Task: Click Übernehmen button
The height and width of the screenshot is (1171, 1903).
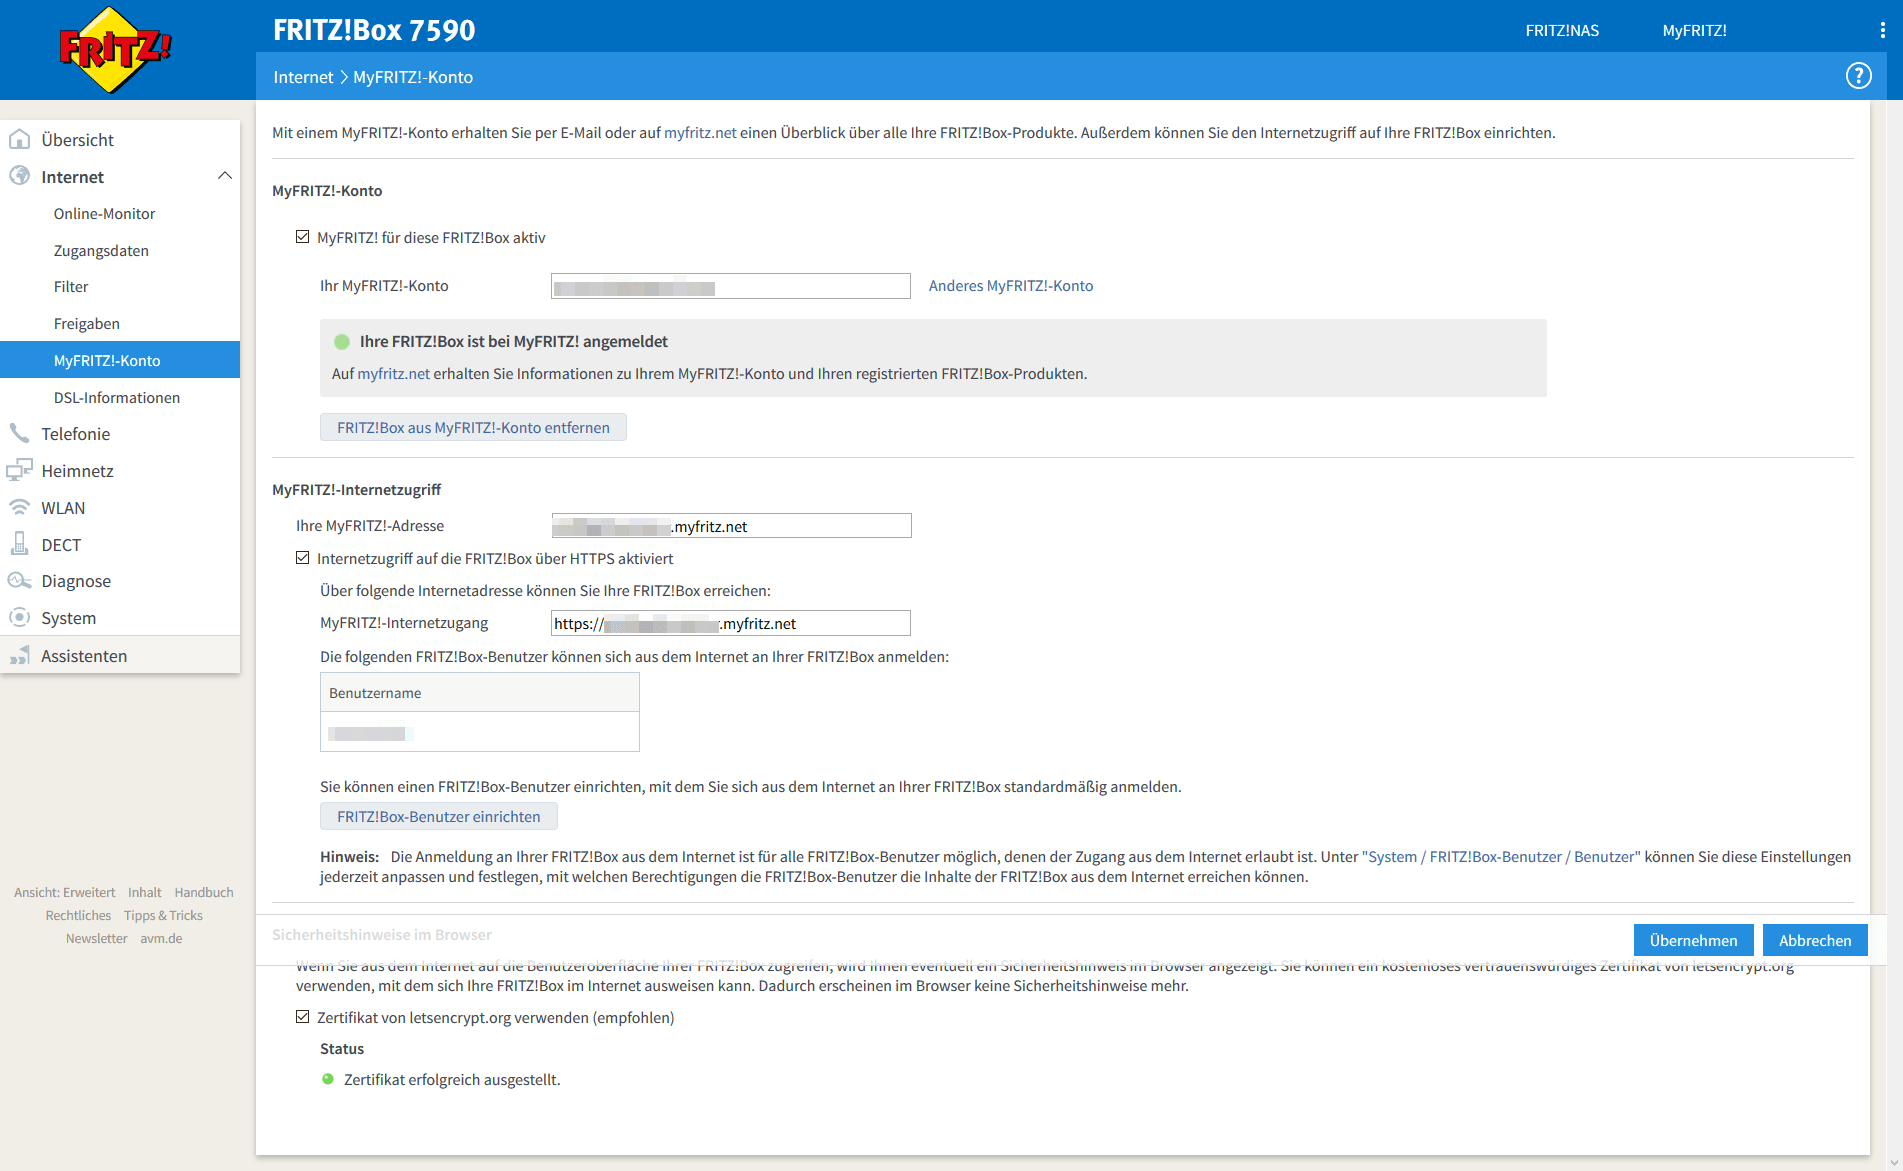Action: coord(1693,940)
